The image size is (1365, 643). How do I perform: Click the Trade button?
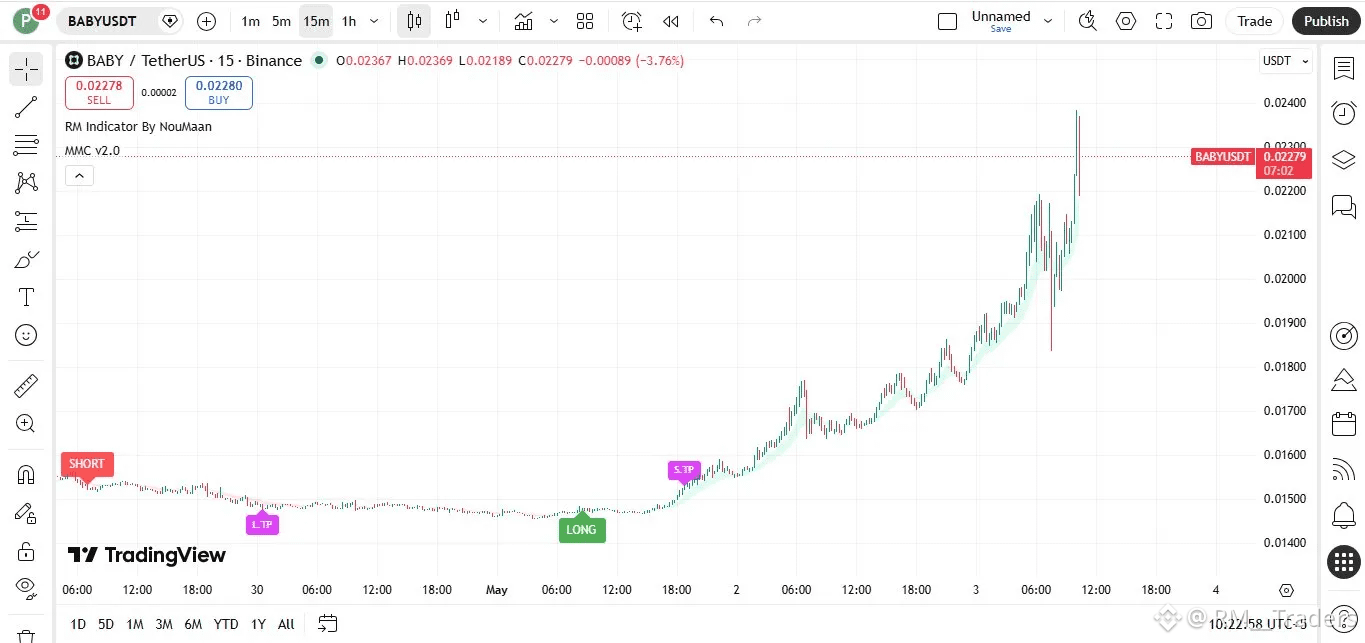1255,21
